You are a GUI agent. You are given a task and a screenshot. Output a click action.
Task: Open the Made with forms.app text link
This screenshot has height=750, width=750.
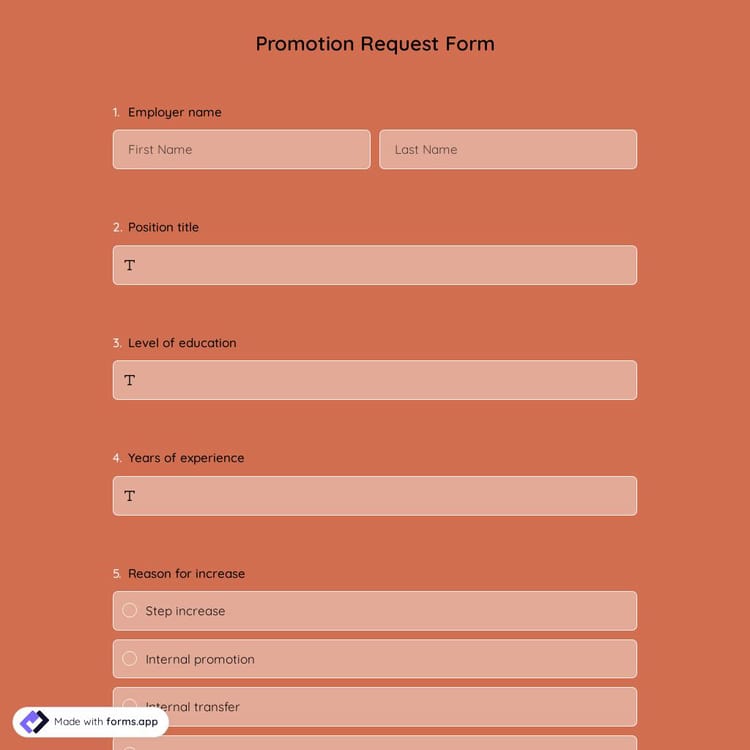point(106,722)
